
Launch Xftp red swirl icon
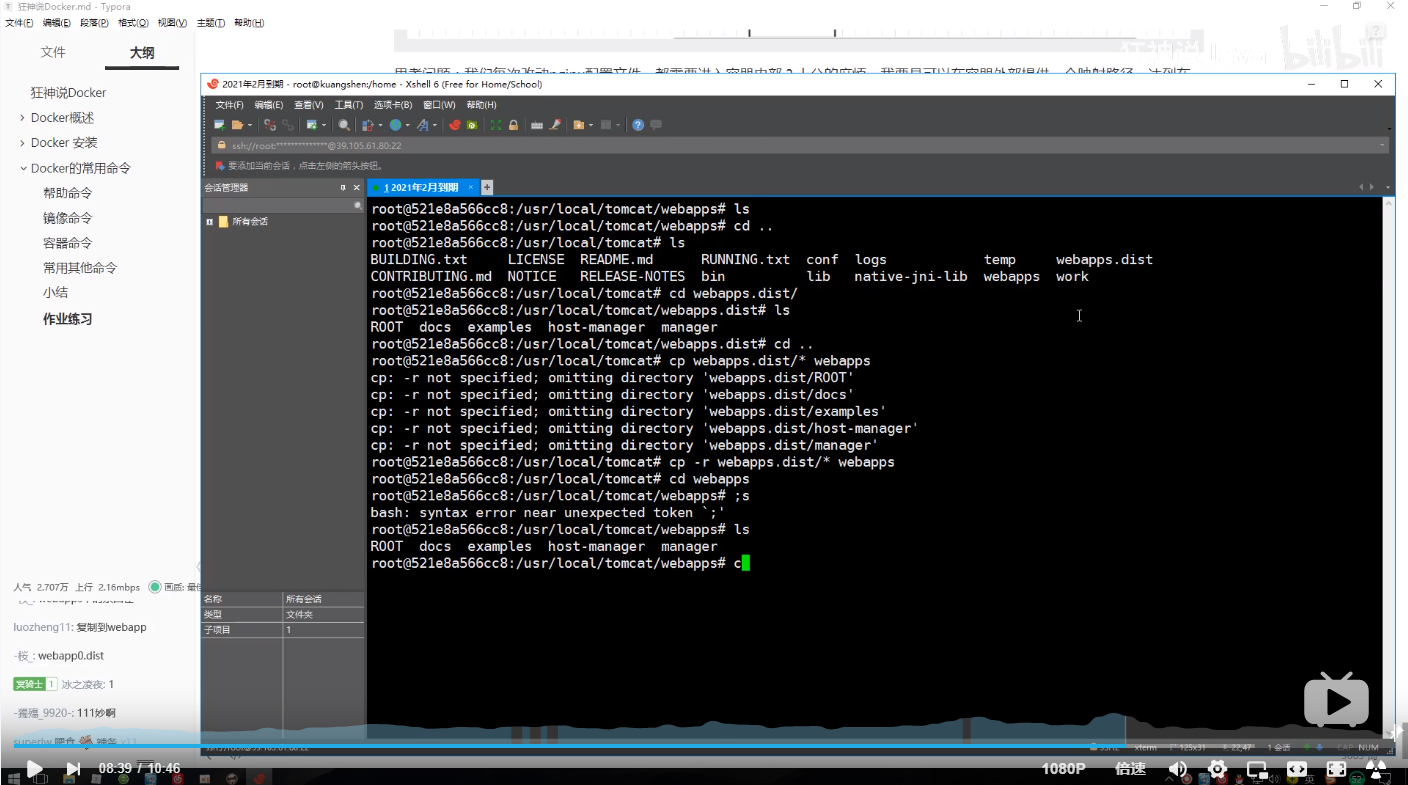pos(455,125)
